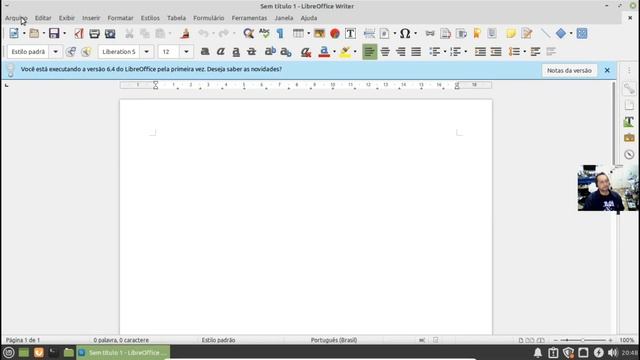Save the document with floppy icon

(x=54, y=33)
